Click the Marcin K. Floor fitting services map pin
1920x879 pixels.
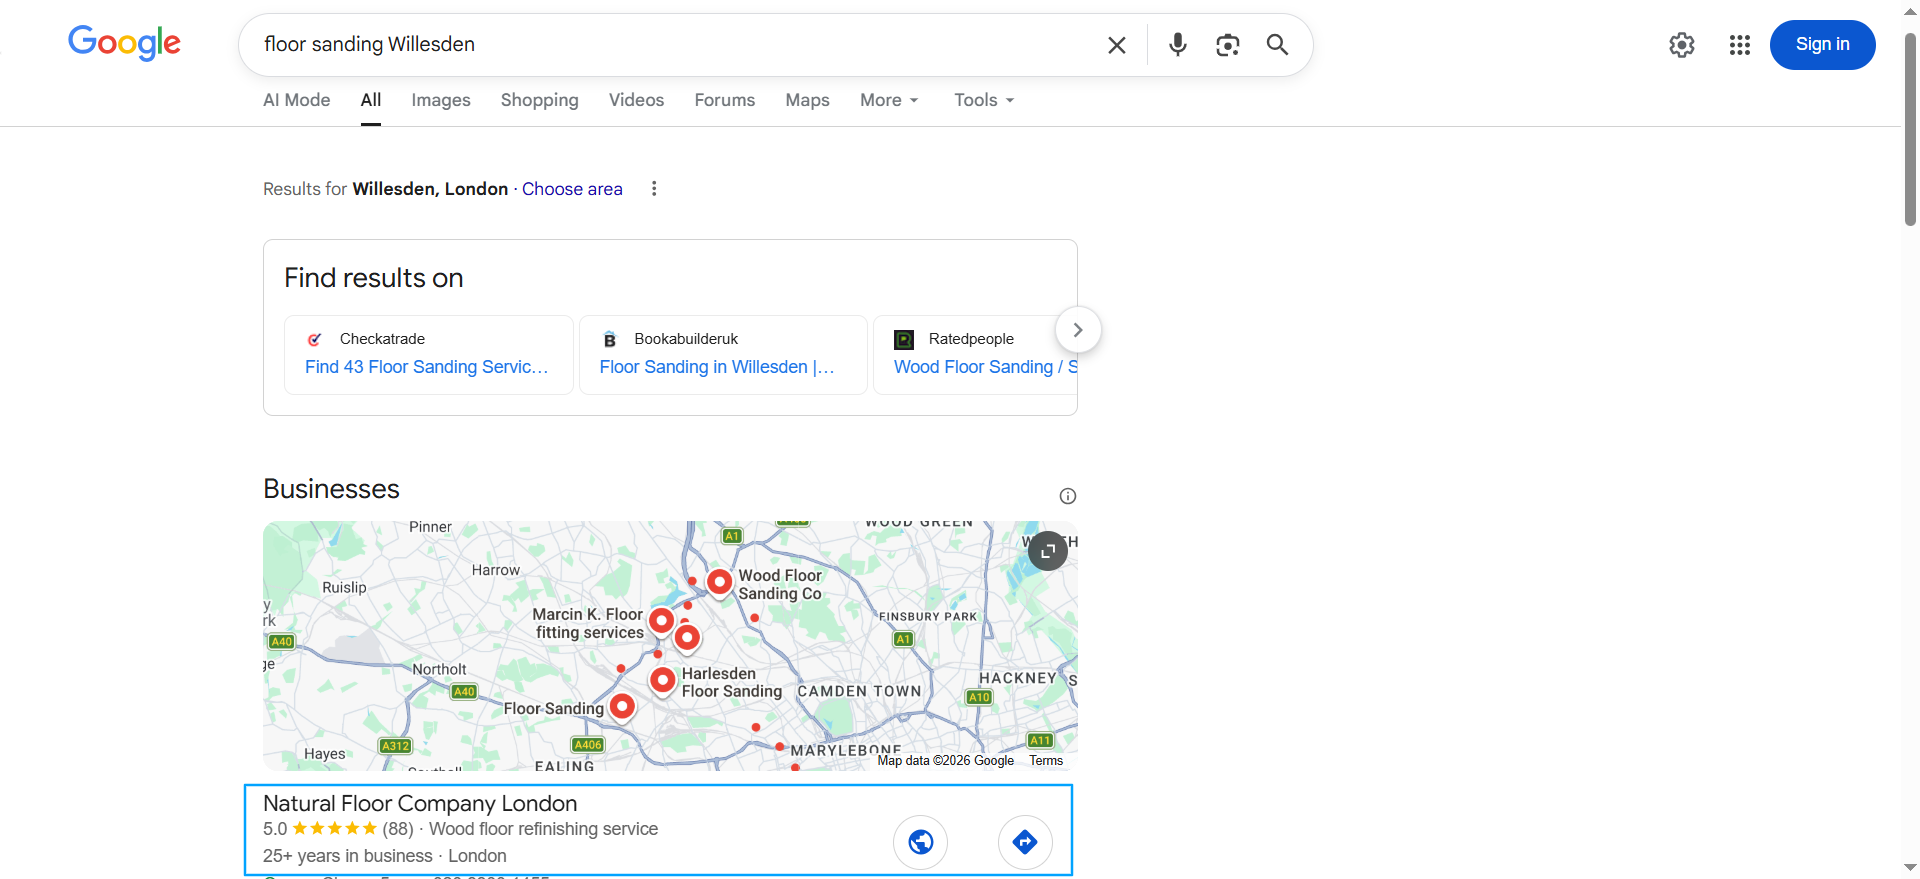[662, 621]
